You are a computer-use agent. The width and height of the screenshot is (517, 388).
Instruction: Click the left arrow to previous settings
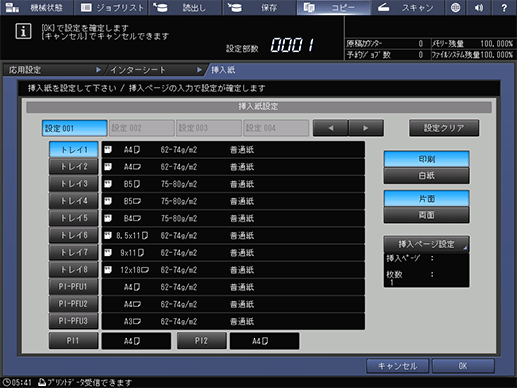(x=330, y=128)
